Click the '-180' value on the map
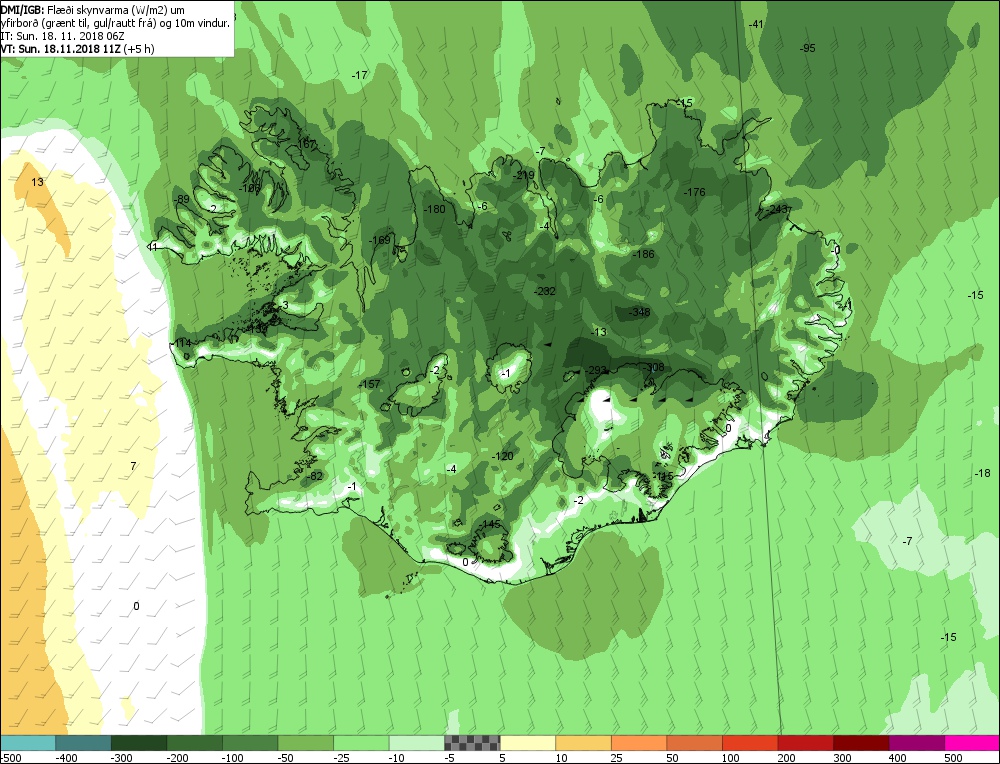The width and height of the screenshot is (1000, 764). 434,209
